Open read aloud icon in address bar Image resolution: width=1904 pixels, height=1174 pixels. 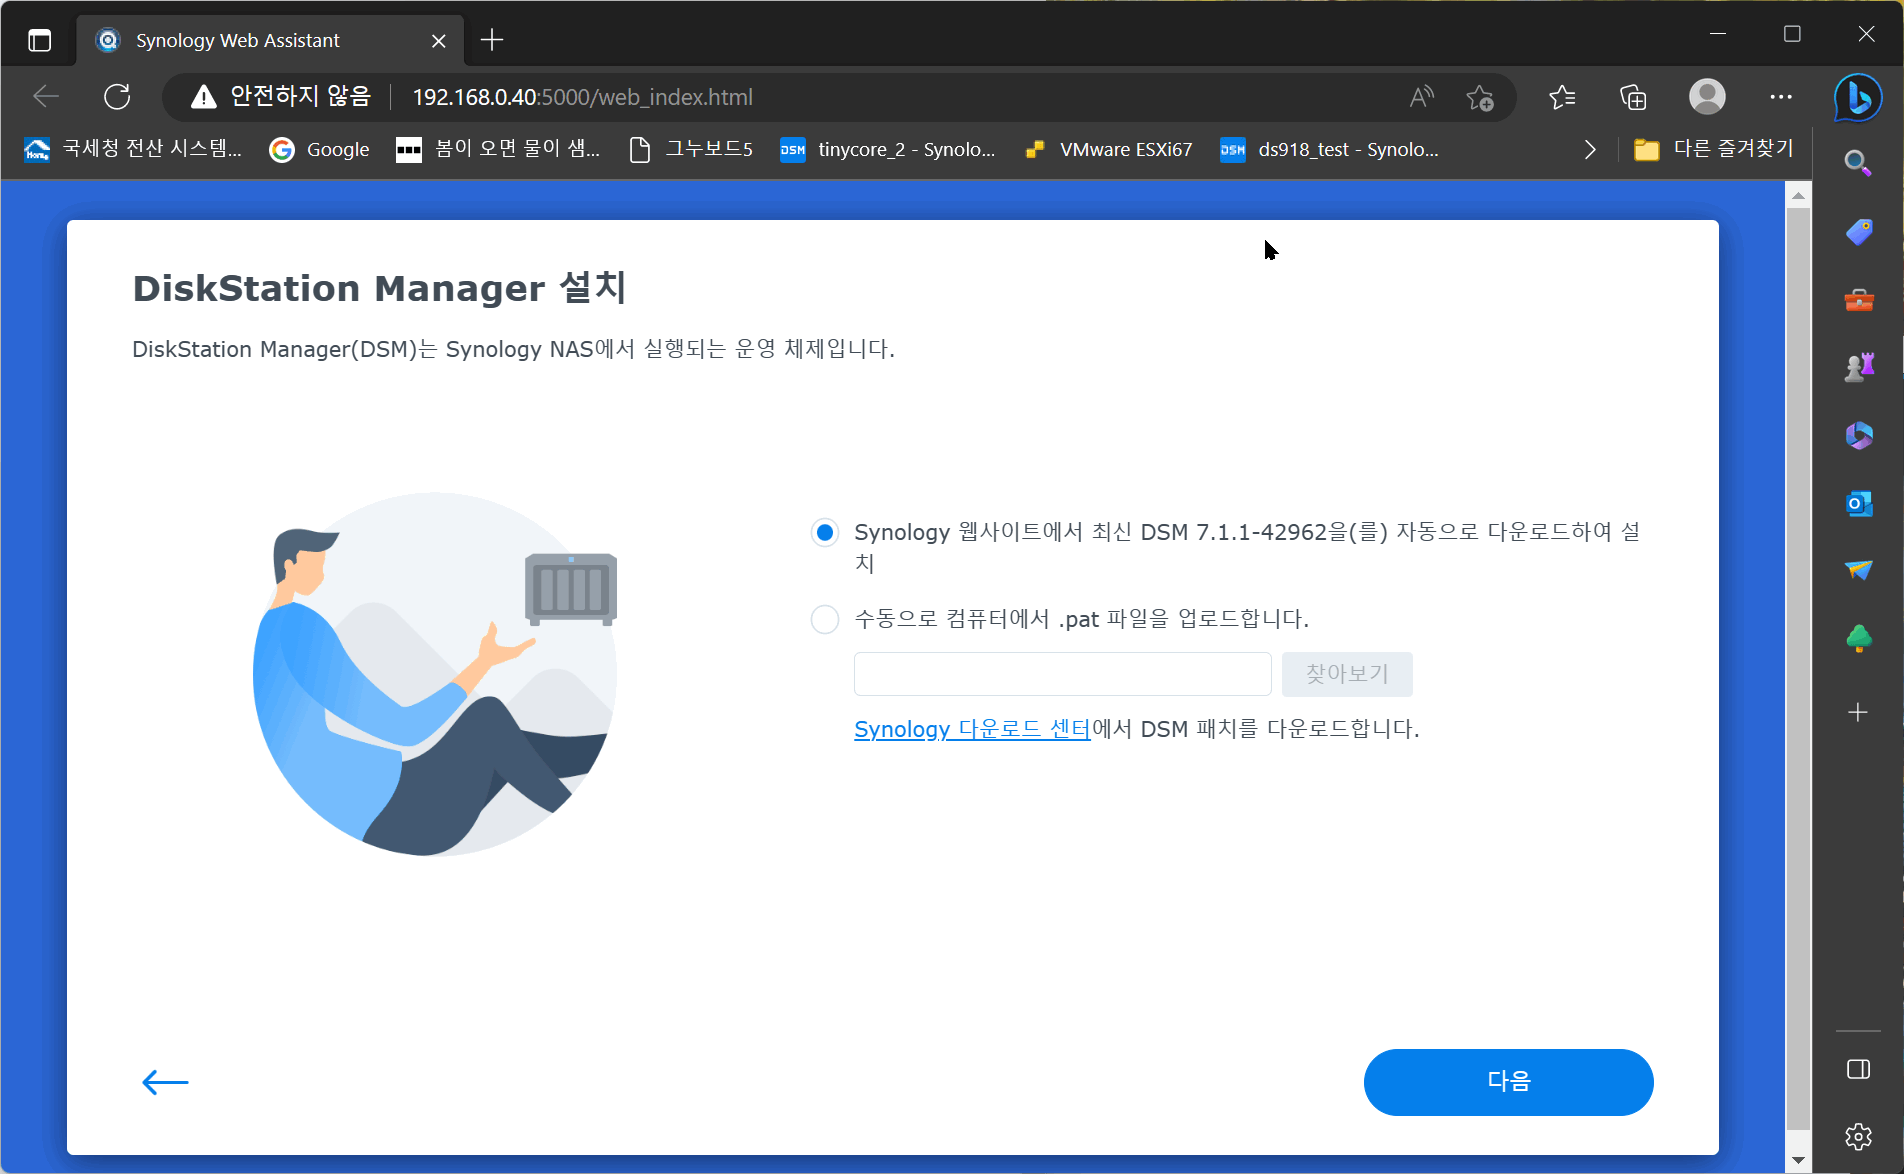[x=1421, y=97]
